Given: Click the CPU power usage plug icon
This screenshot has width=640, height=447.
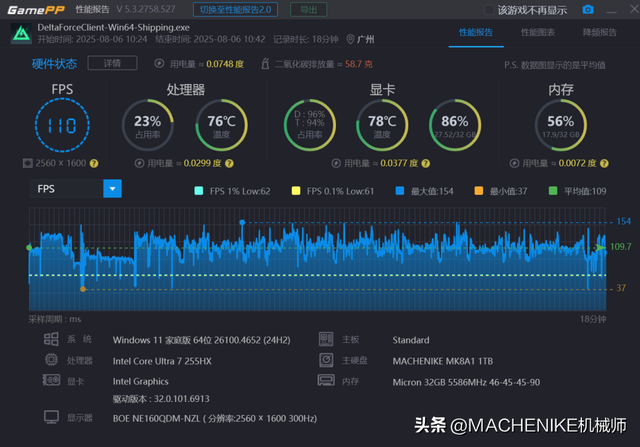Looking at the screenshot, I should [x=140, y=163].
